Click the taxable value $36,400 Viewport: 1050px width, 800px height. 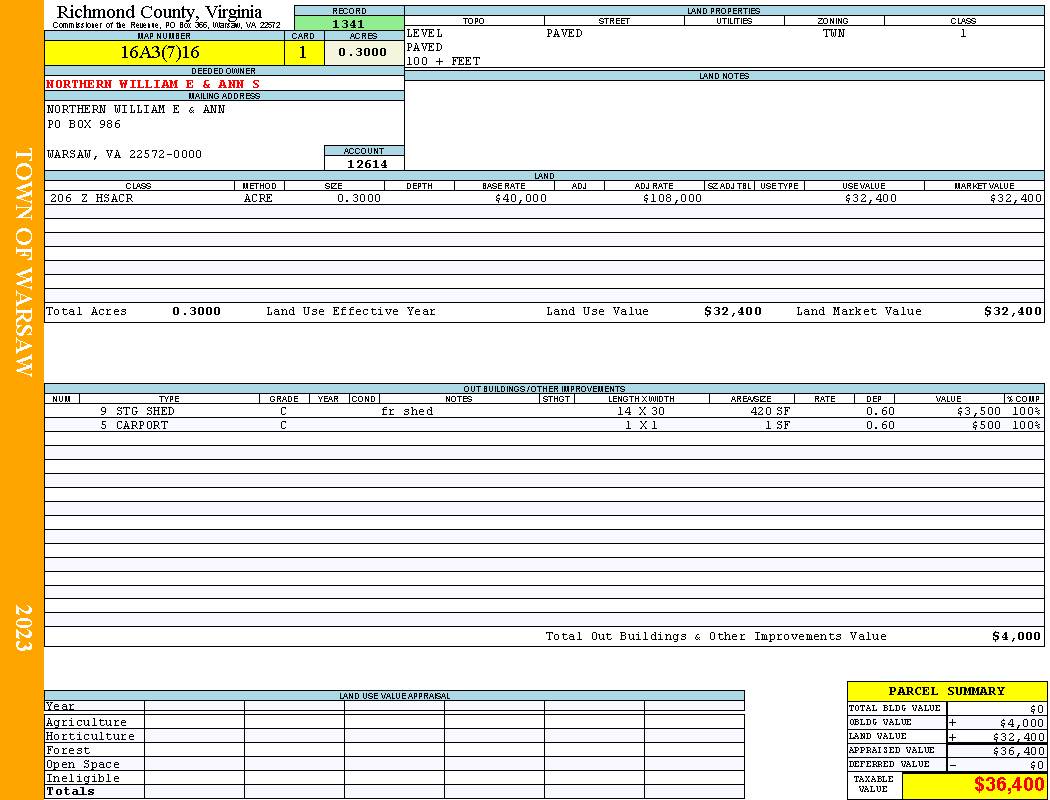point(1008,784)
